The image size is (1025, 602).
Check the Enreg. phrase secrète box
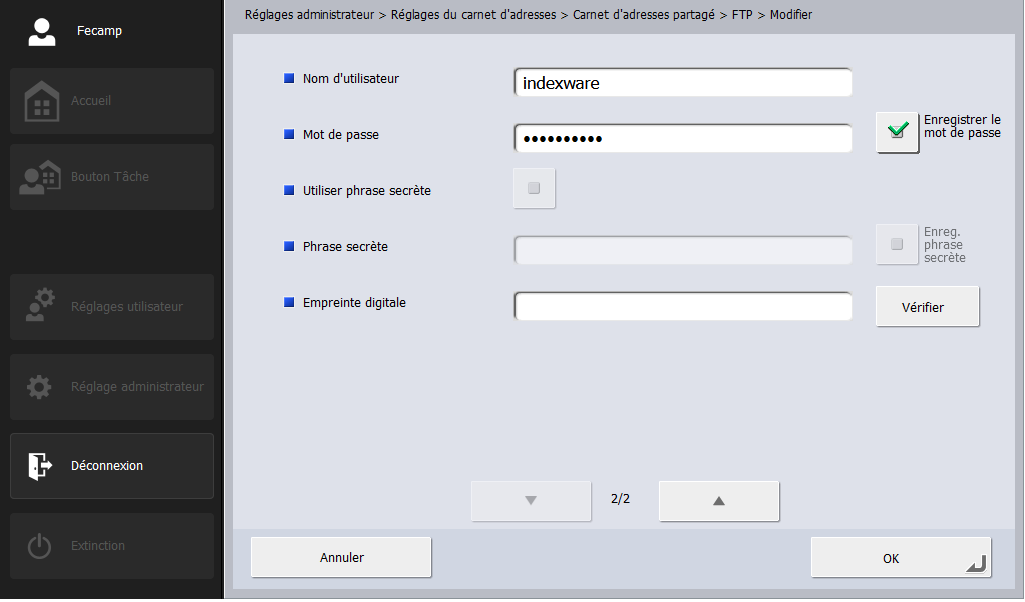[897, 244]
